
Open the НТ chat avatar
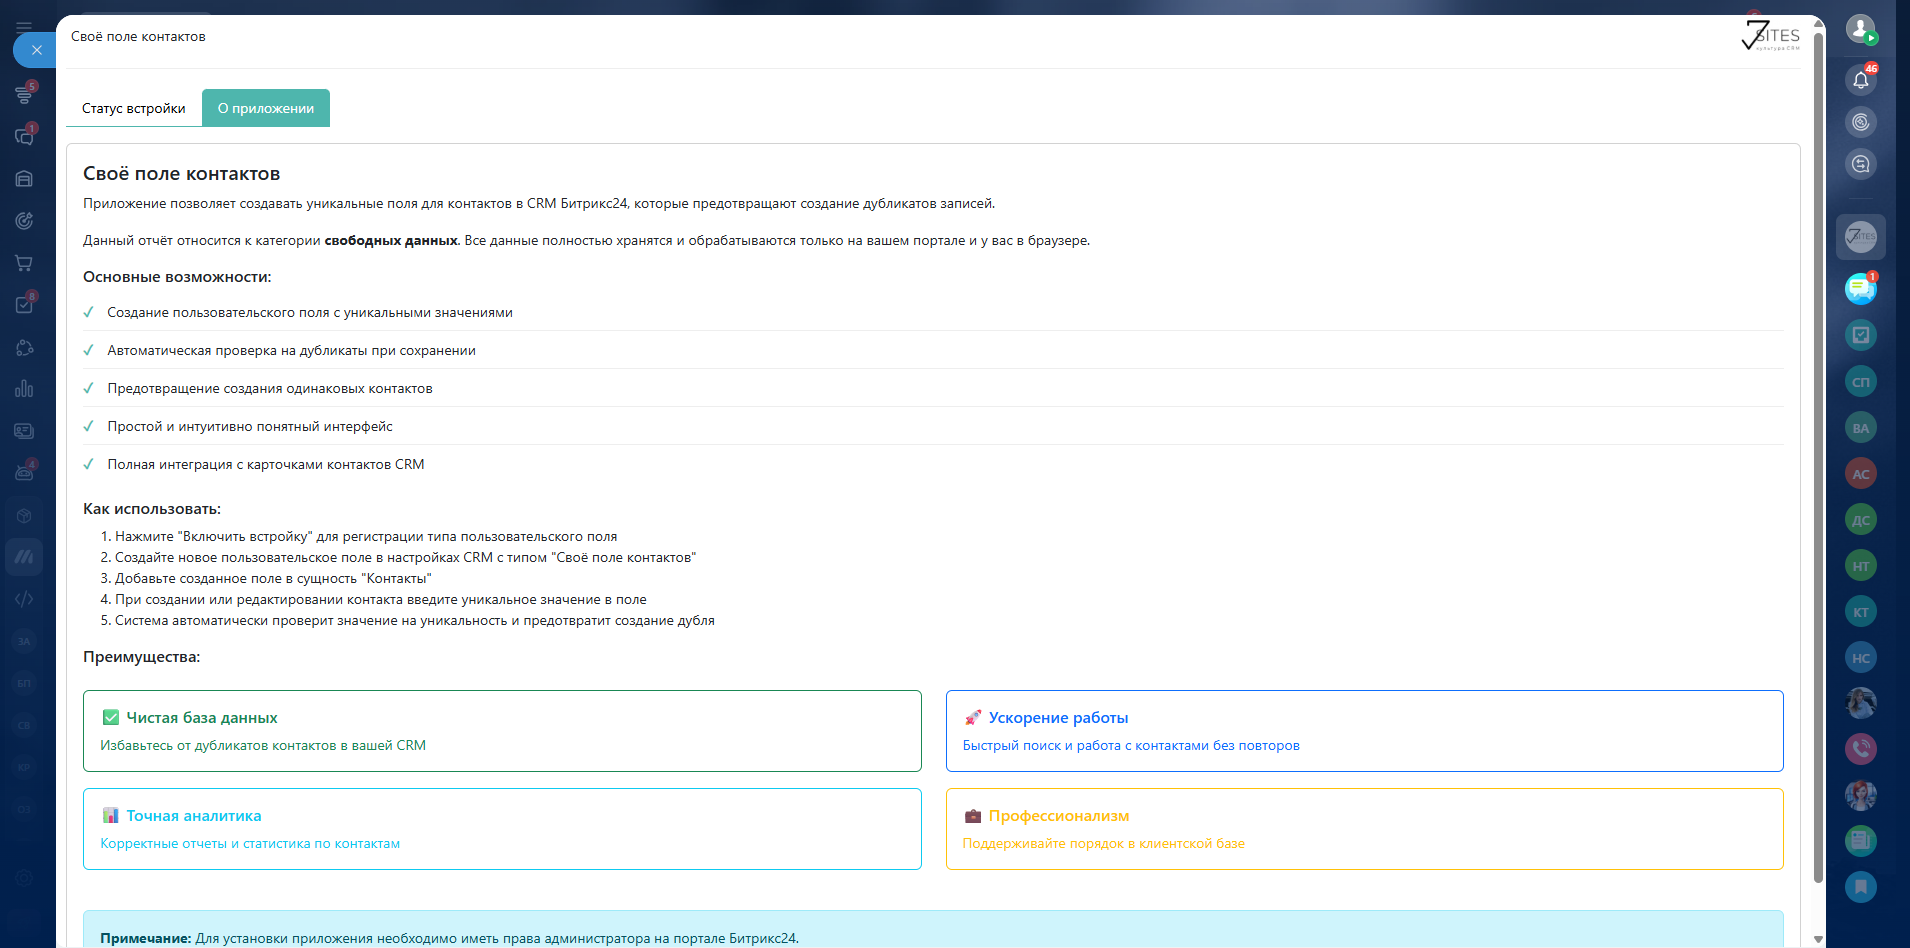pos(1861,565)
